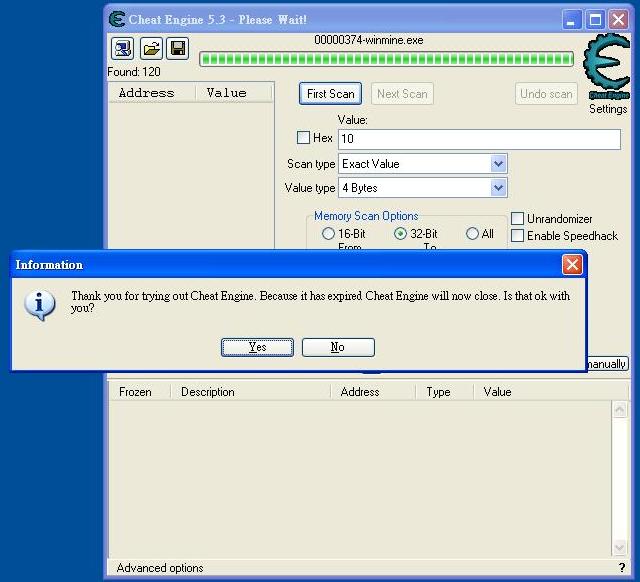The height and width of the screenshot is (582, 640).
Task: Click the Memory Scan Options group label
Action: click(x=366, y=216)
